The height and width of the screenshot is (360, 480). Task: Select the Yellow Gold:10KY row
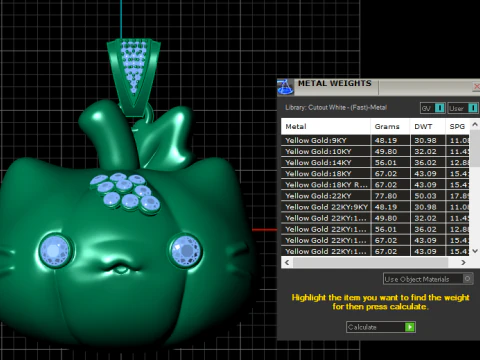(x=375, y=151)
